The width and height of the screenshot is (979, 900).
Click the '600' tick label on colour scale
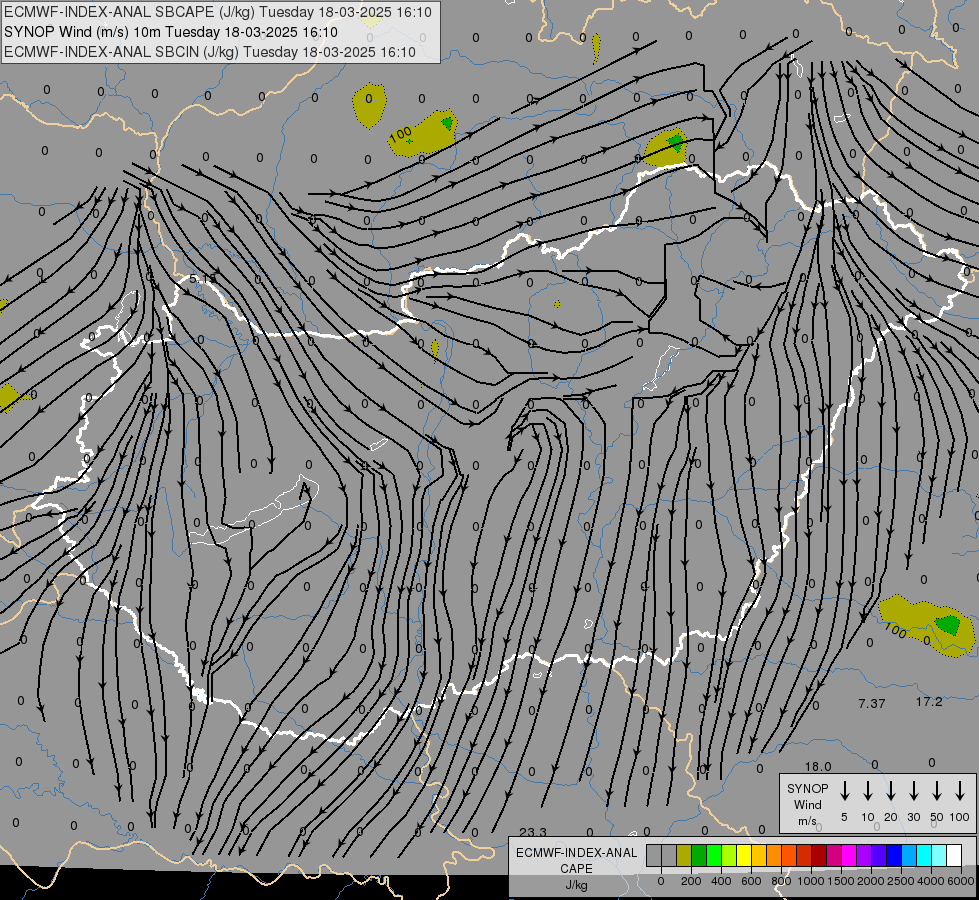coord(751,881)
